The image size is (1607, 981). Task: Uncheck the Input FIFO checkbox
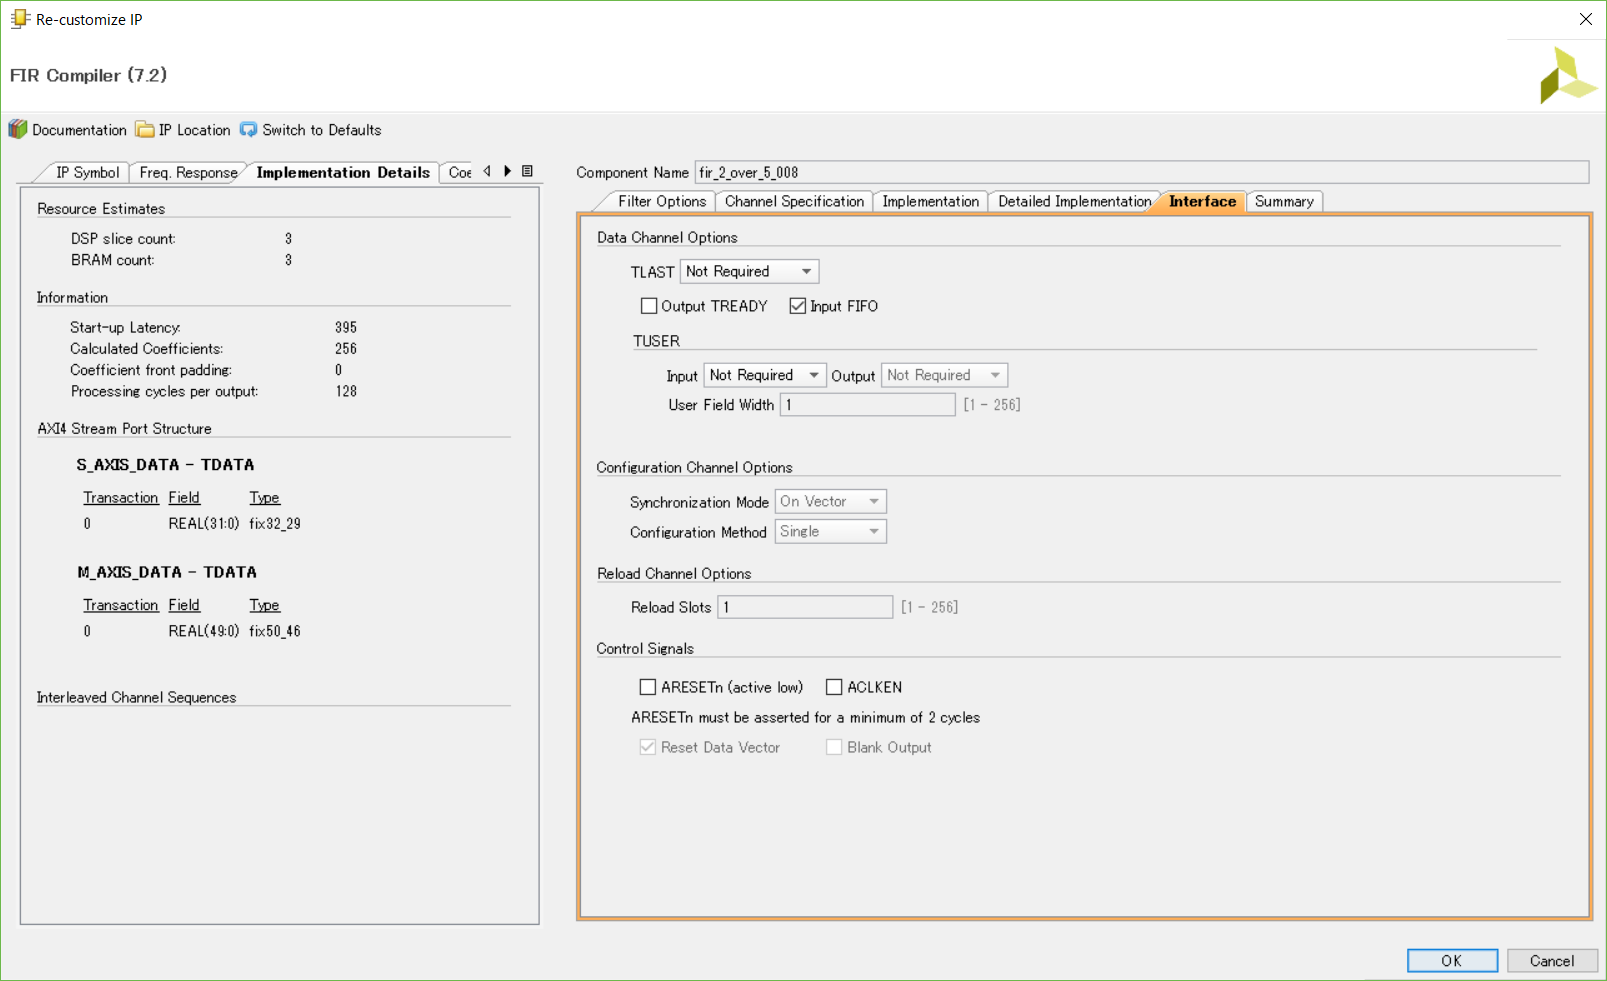click(798, 306)
